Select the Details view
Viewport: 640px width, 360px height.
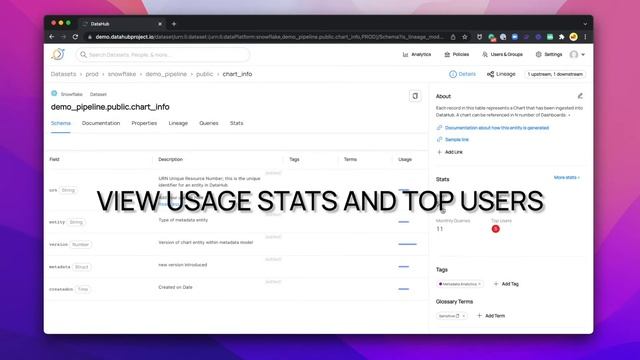pyautogui.click(x=462, y=74)
